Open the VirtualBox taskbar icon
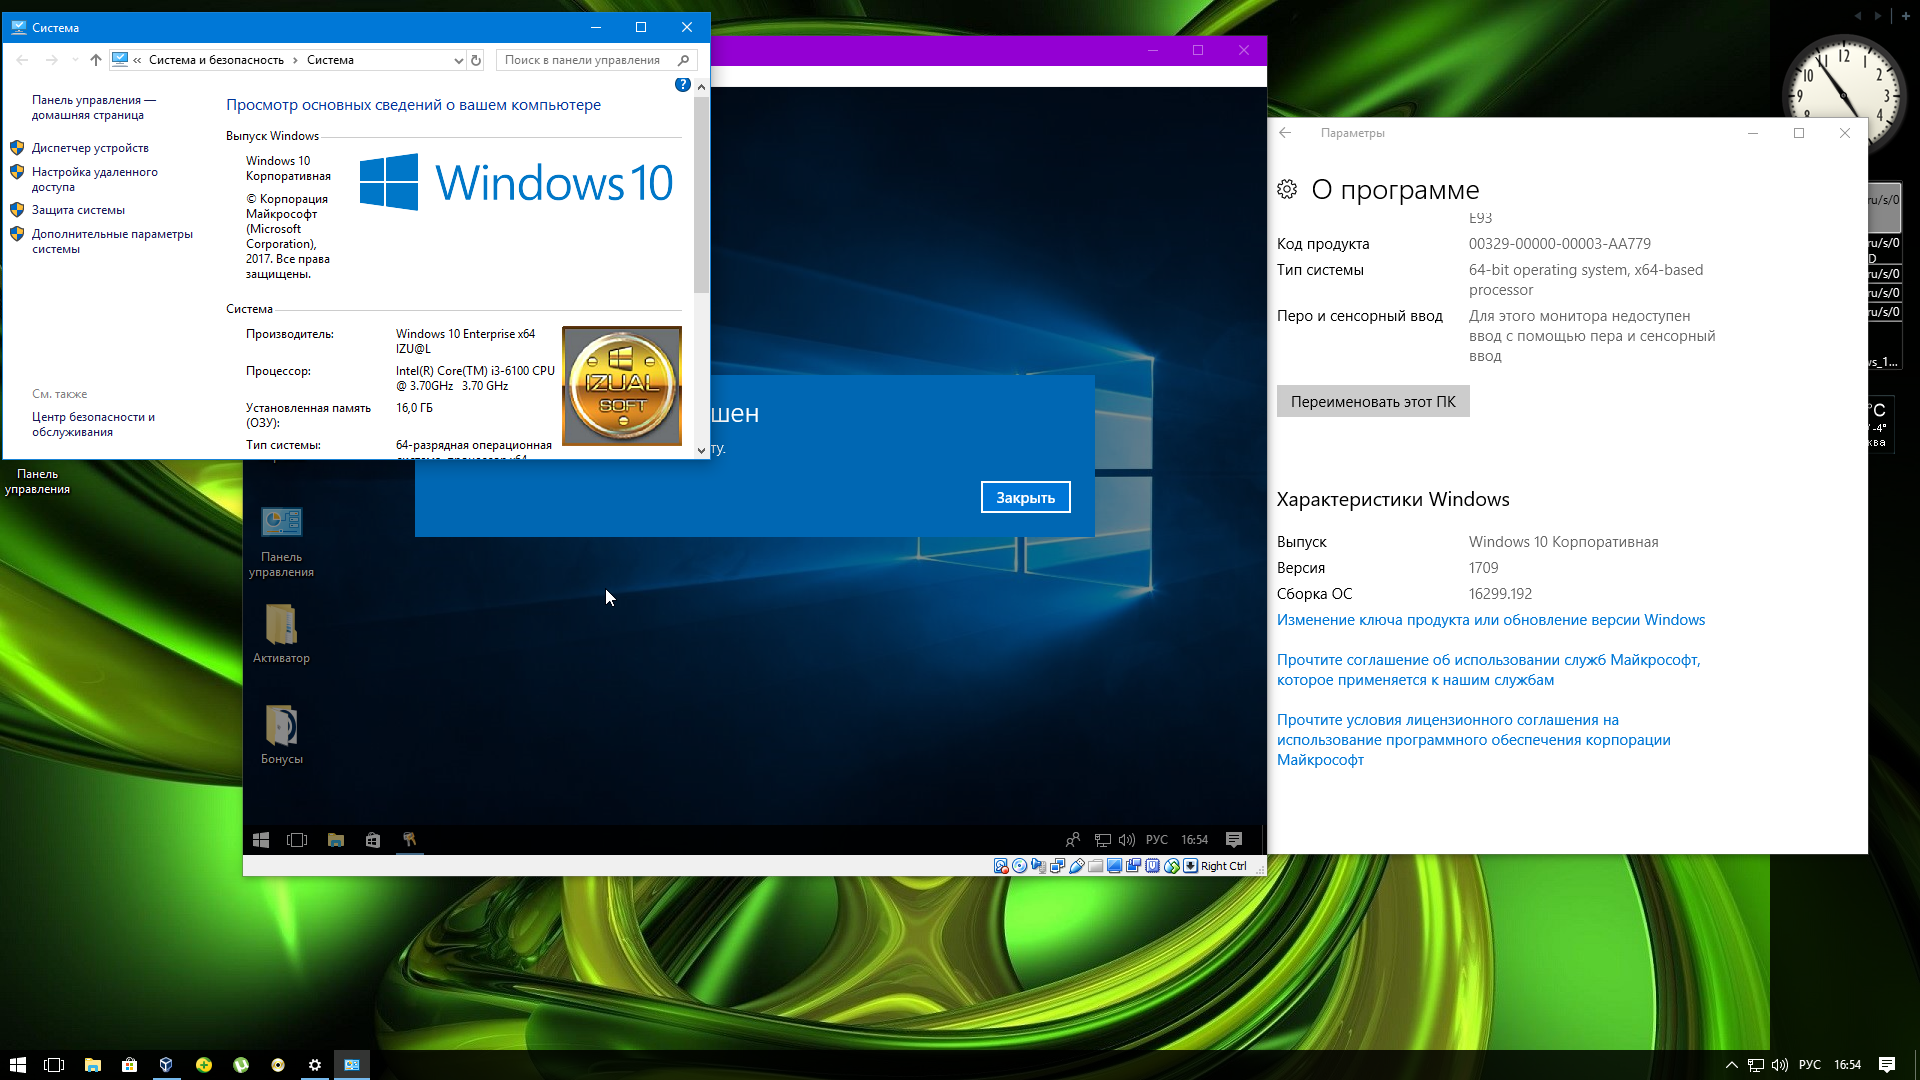 coord(166,1065)
